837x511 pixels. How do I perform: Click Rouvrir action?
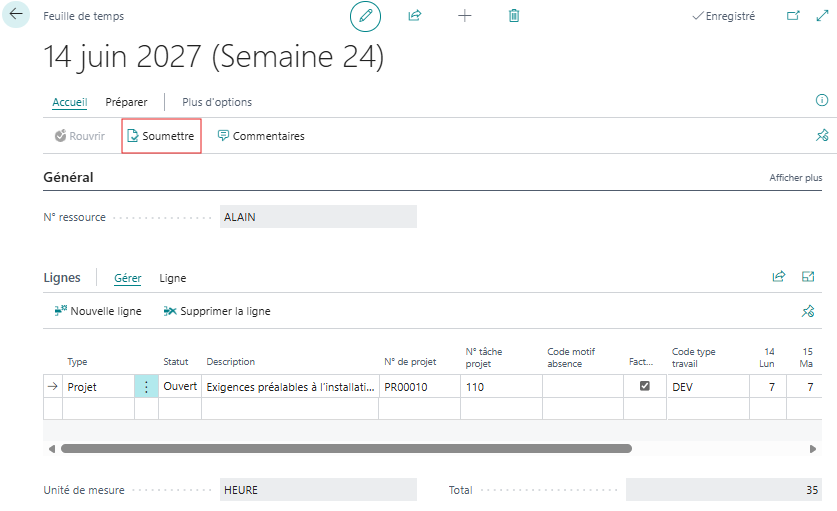click(80, 136)
